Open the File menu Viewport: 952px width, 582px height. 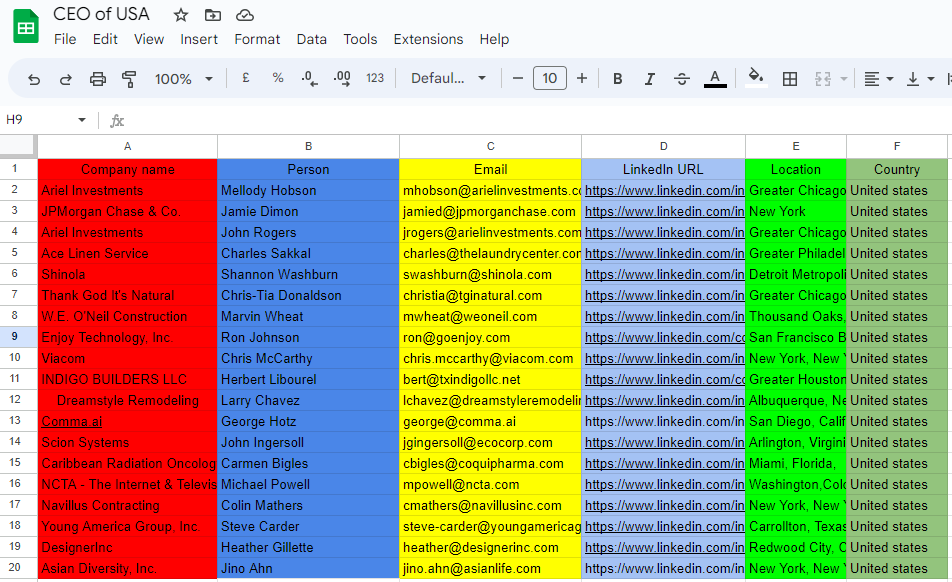pyautogui.click(x=65, y=39)
